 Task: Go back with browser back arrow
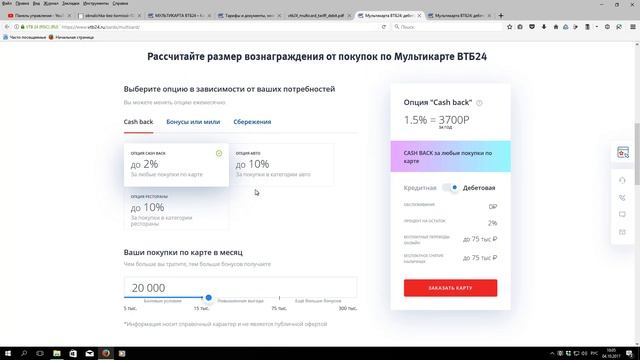[7, 27]
